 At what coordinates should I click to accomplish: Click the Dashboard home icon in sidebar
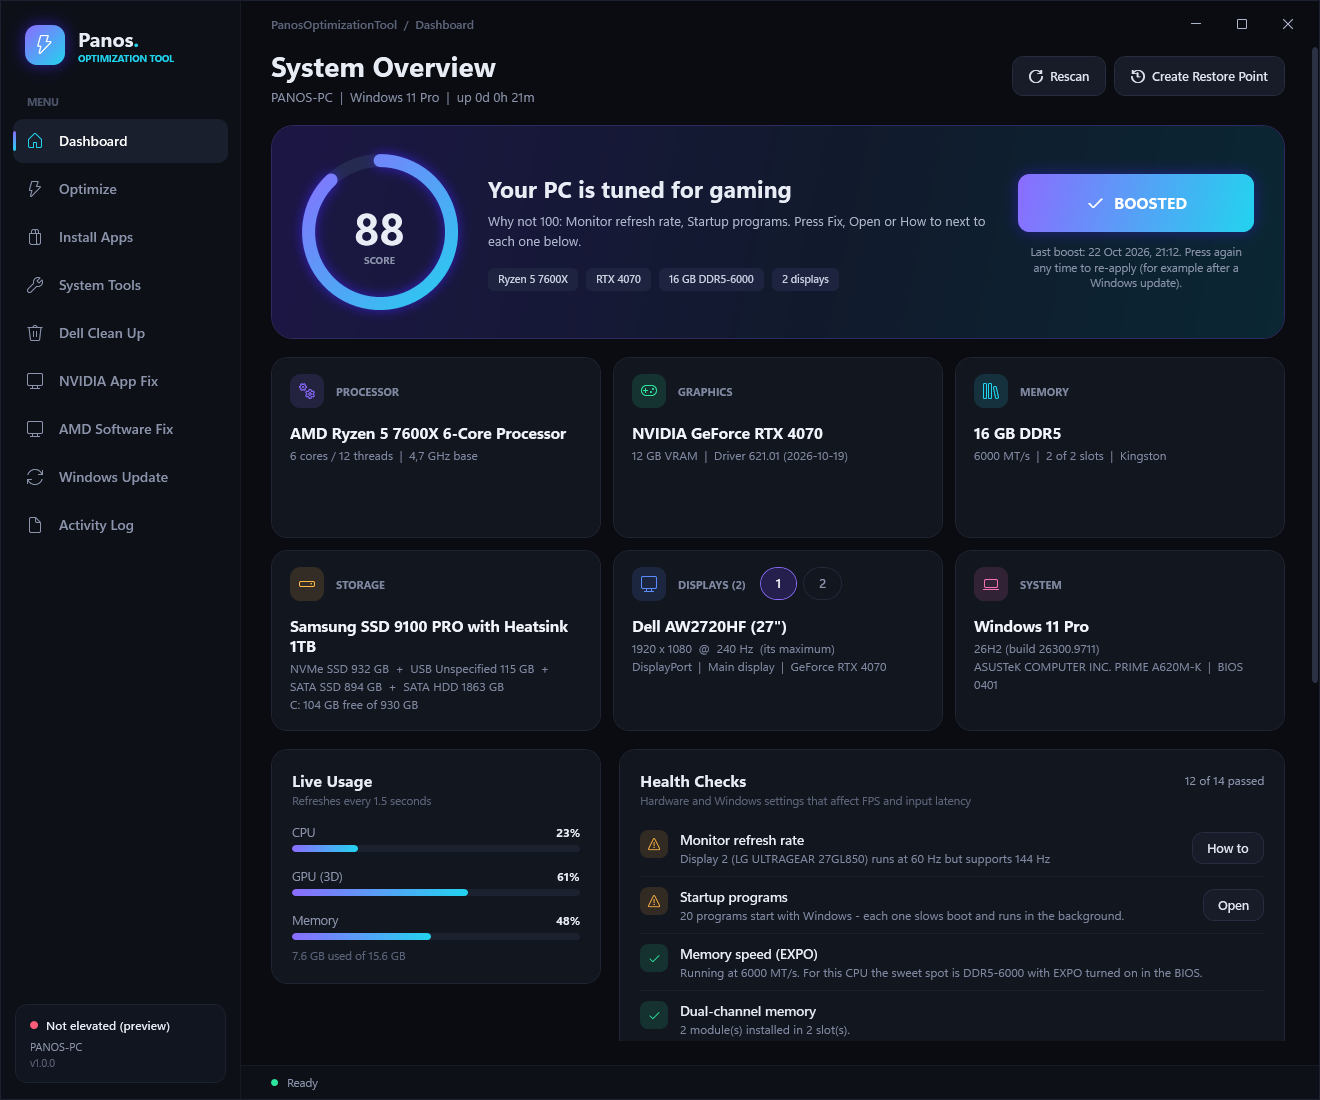35,141
